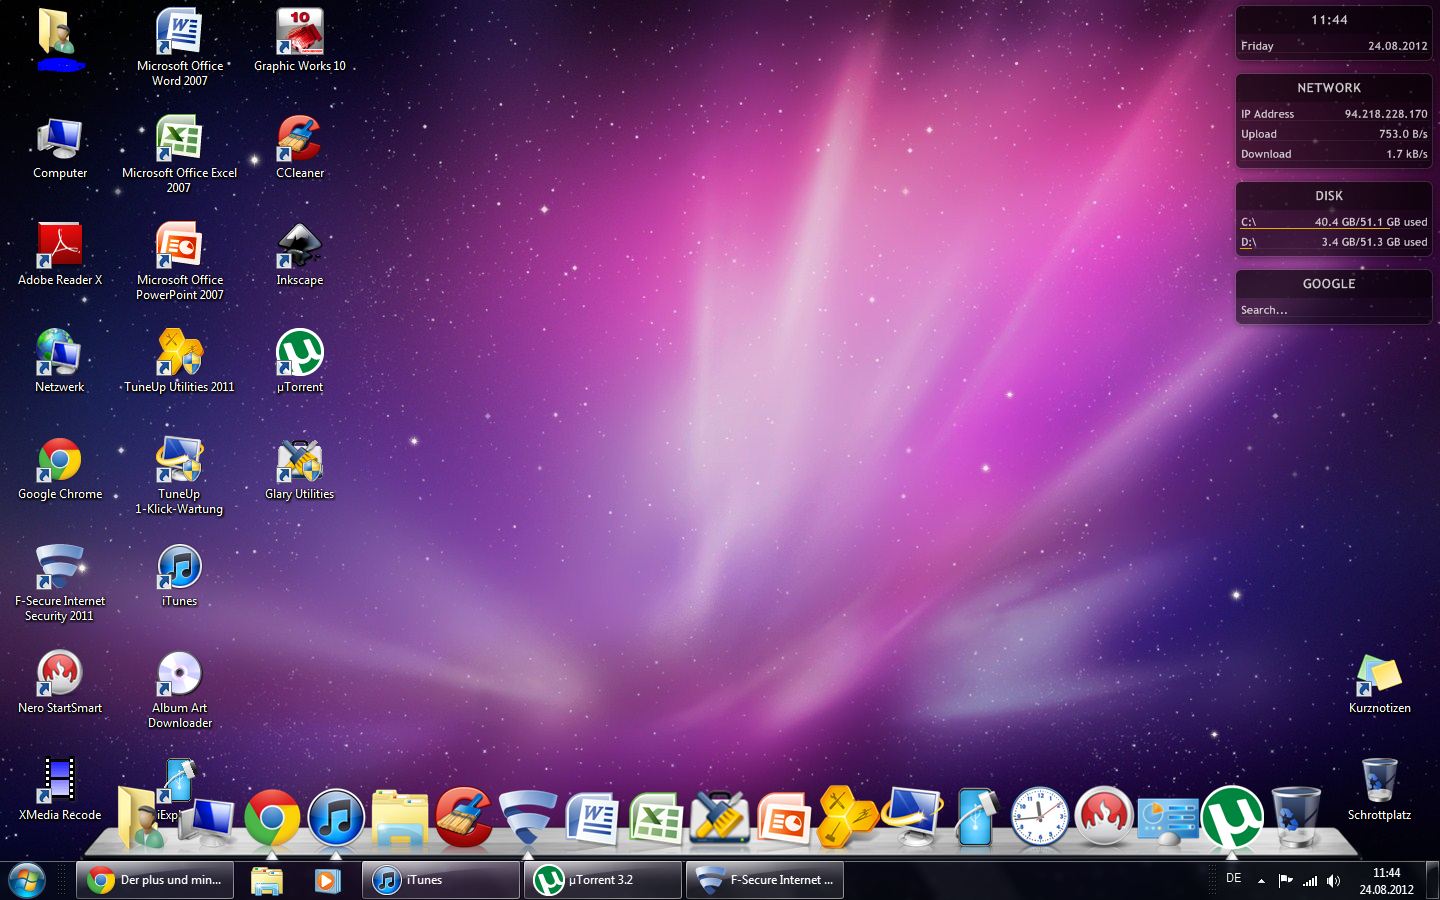The image size is (1440, 900).
Task: Open Kurznotizen desktop shortcut
Action: pos(1380,683)
